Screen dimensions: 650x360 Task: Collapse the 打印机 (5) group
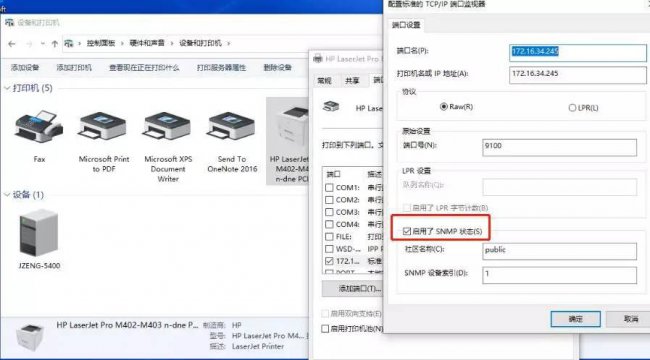coord(7,88)
